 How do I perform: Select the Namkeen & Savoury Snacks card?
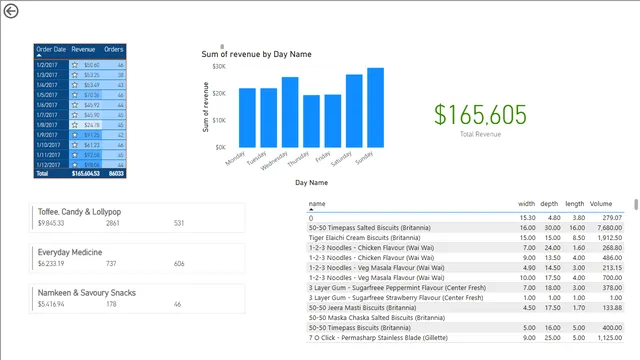pos(137,298)
